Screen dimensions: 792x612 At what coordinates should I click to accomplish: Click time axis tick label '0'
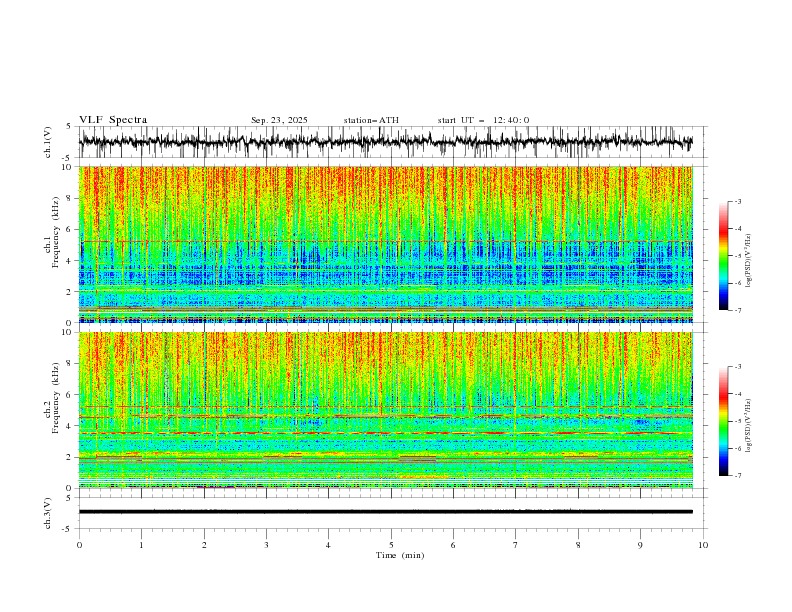tap(79, 545)
